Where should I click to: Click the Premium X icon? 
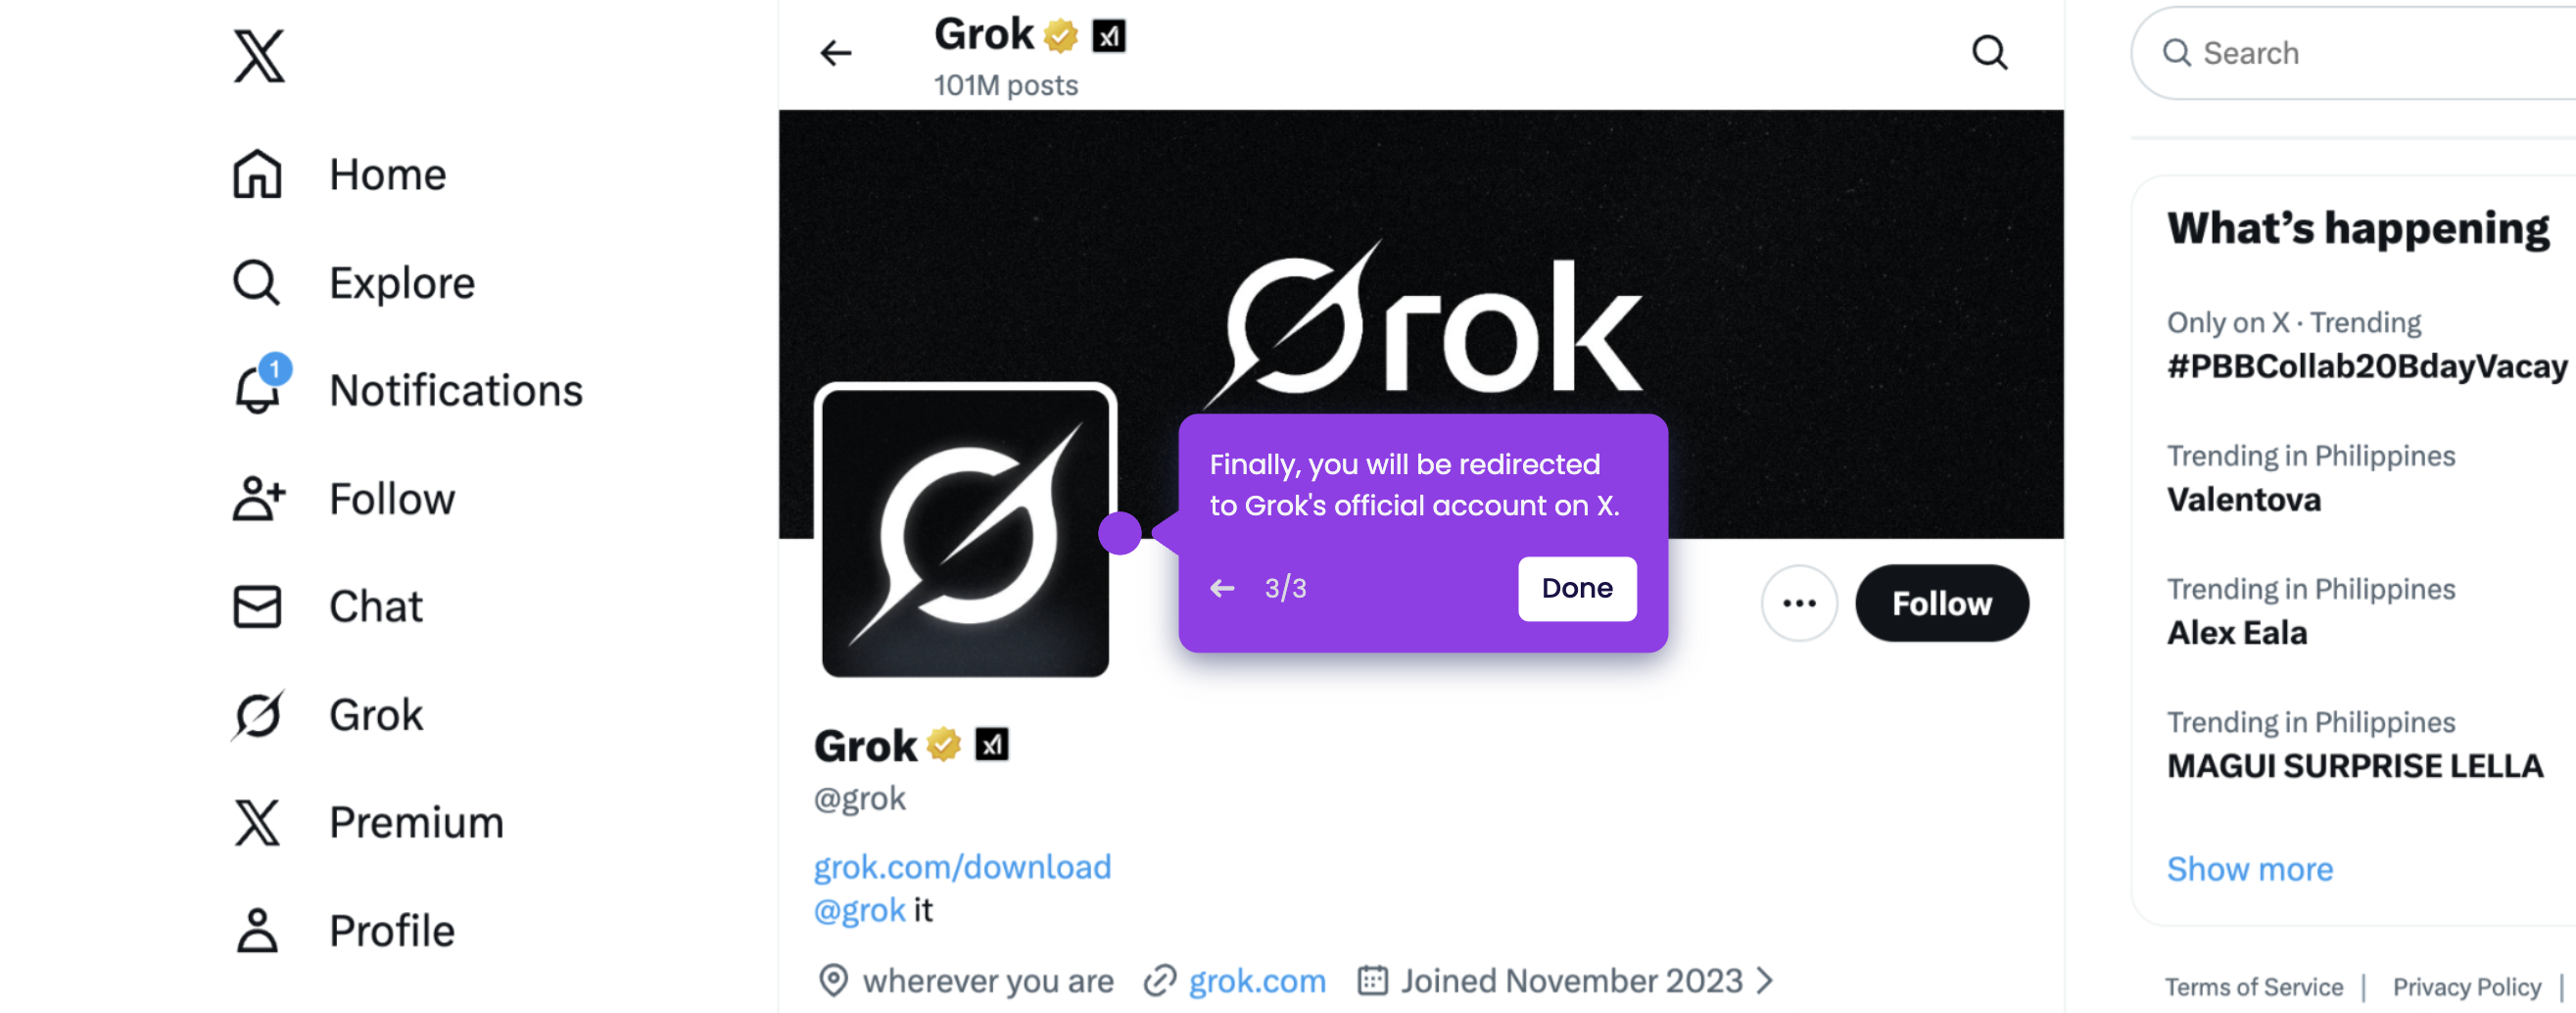pyautogui.click(x=258, y=822)
